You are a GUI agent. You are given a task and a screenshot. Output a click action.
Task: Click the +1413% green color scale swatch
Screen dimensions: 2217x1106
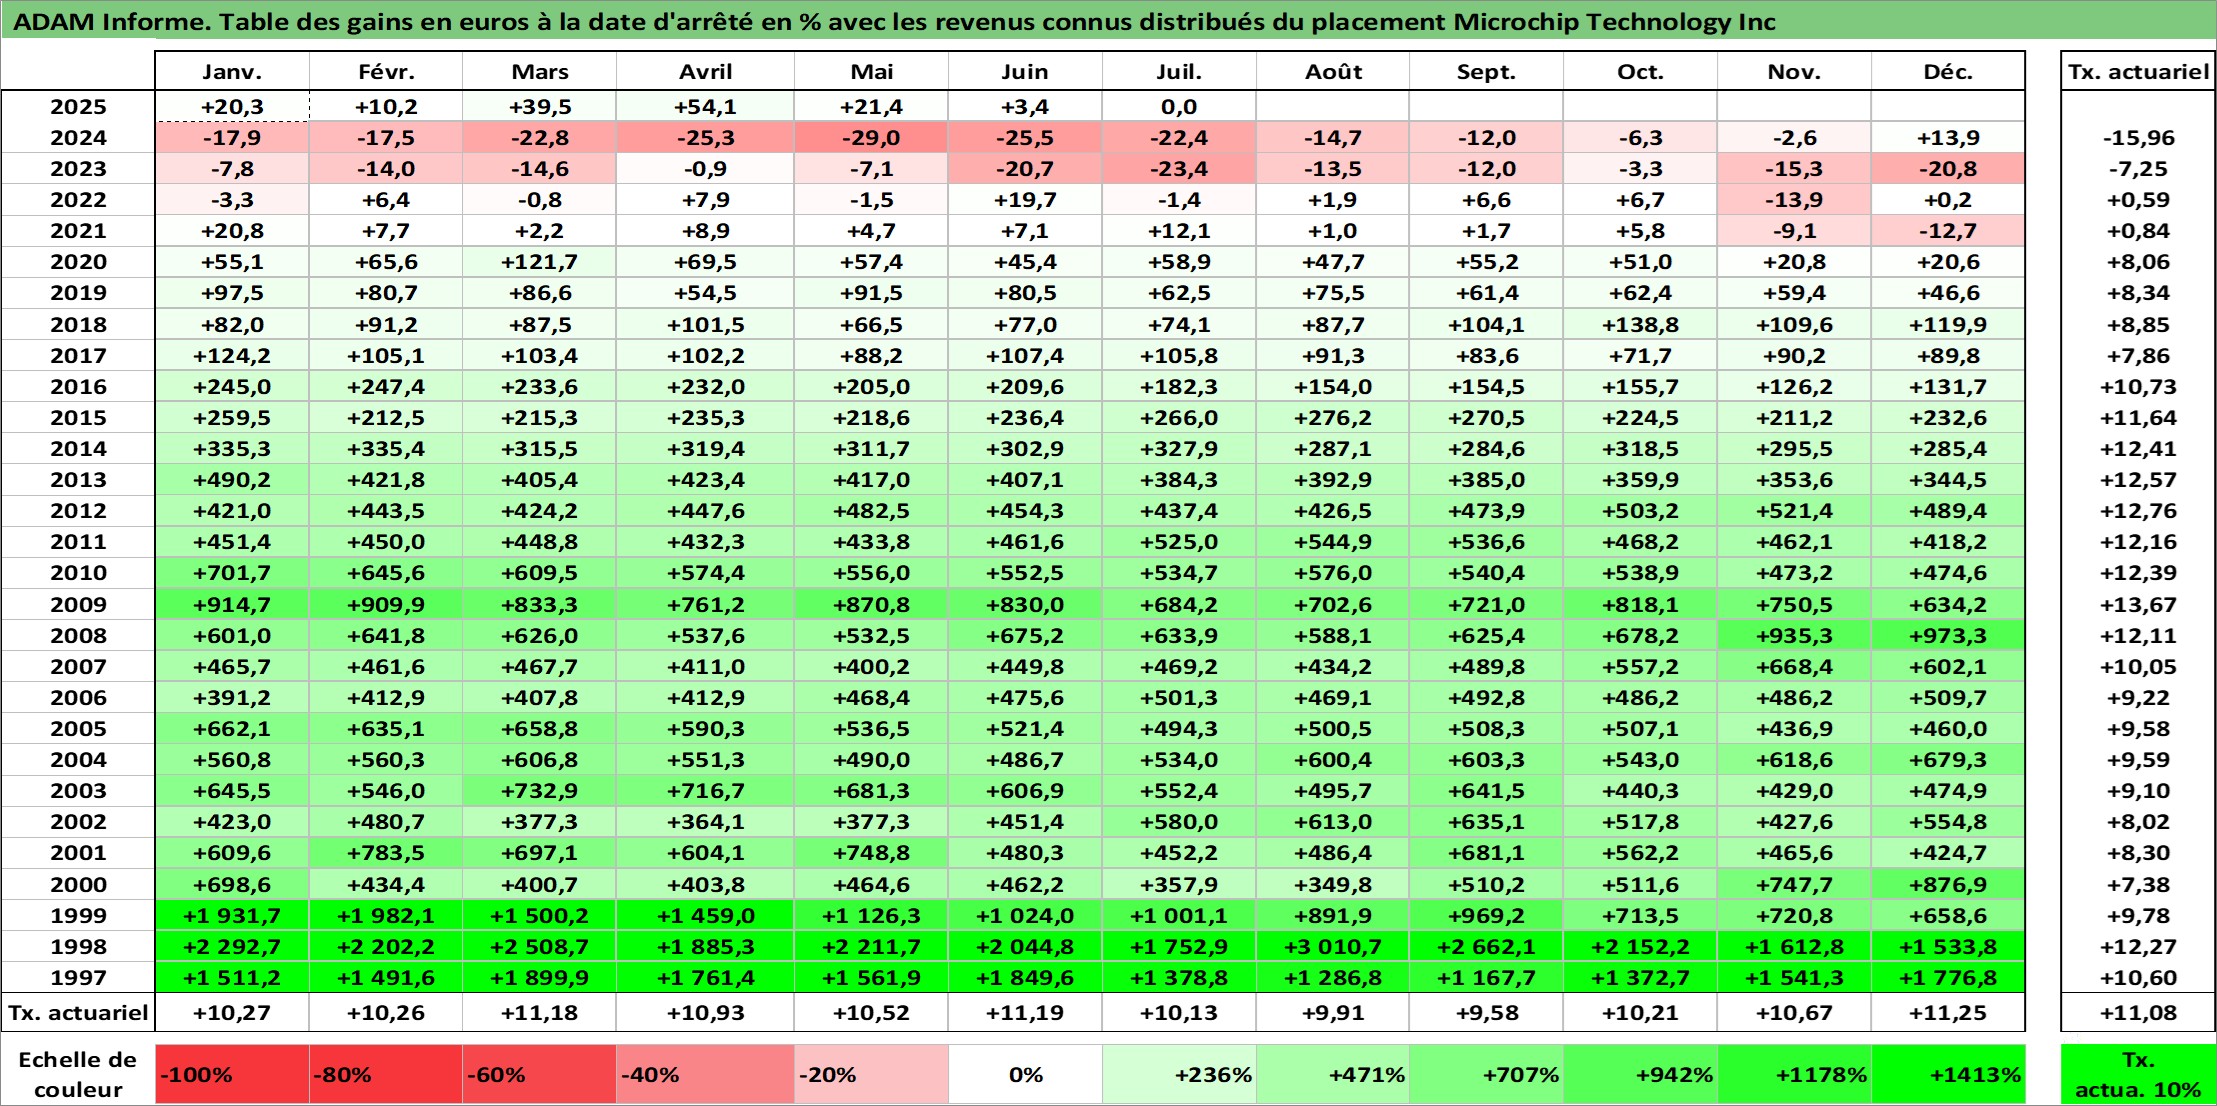[x=1948, y=1075]
